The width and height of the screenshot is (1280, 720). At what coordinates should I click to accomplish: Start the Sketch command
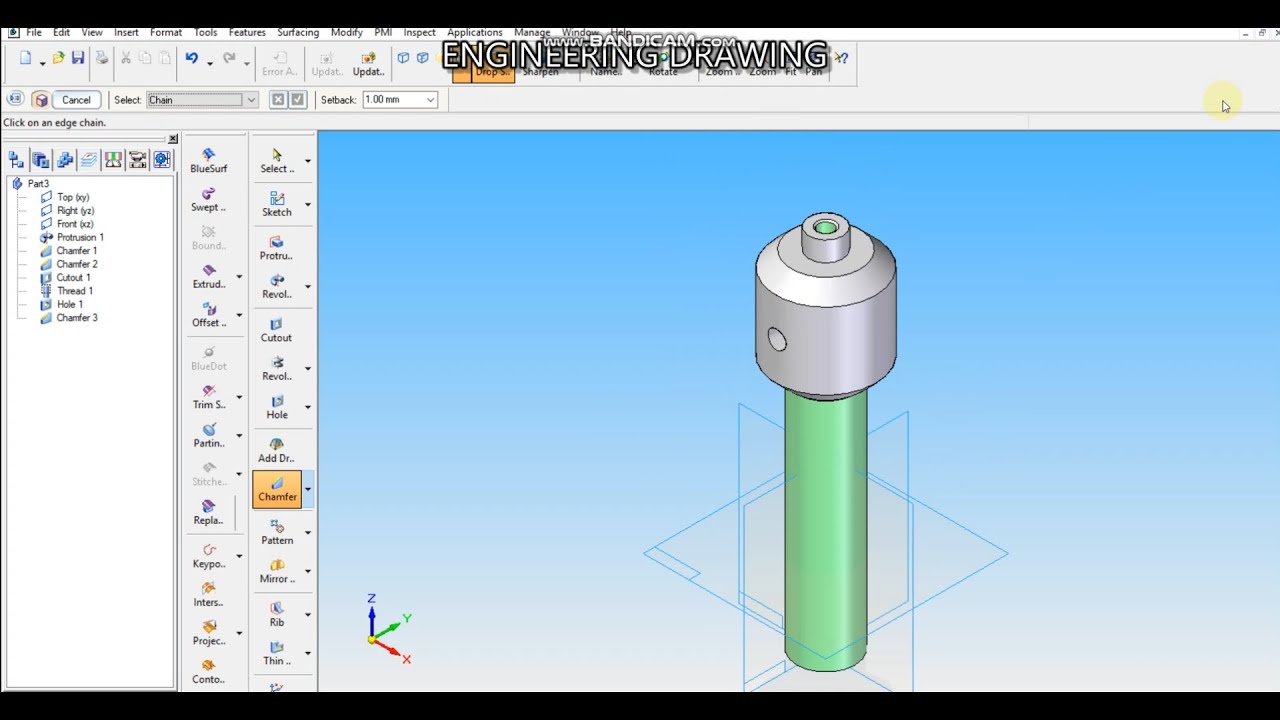point(277,204)
